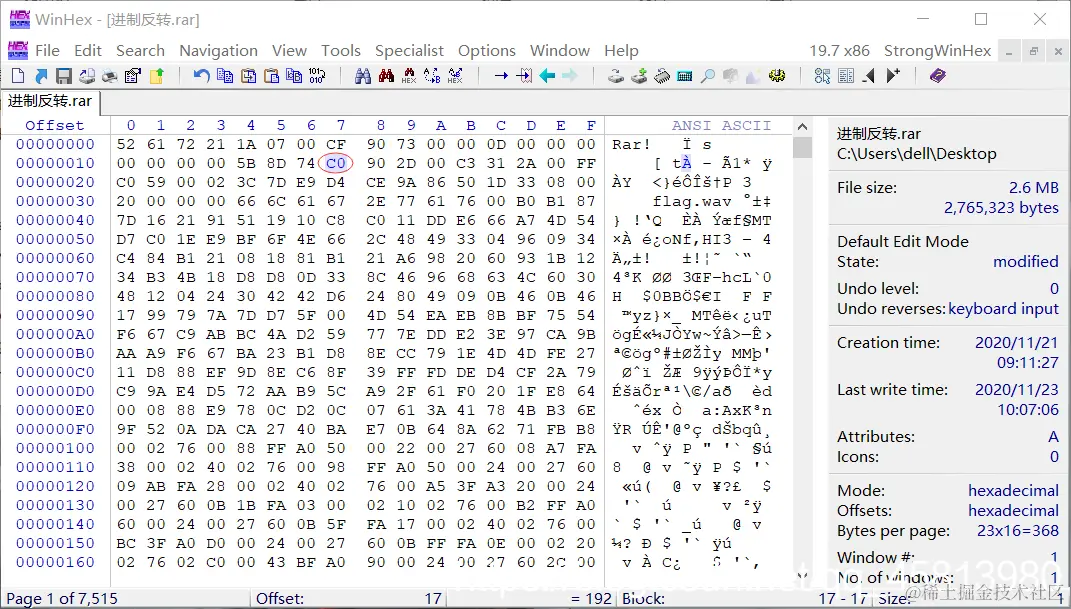Click the Offset column header
1071x609 pixels.
click(x=55, y=125)
